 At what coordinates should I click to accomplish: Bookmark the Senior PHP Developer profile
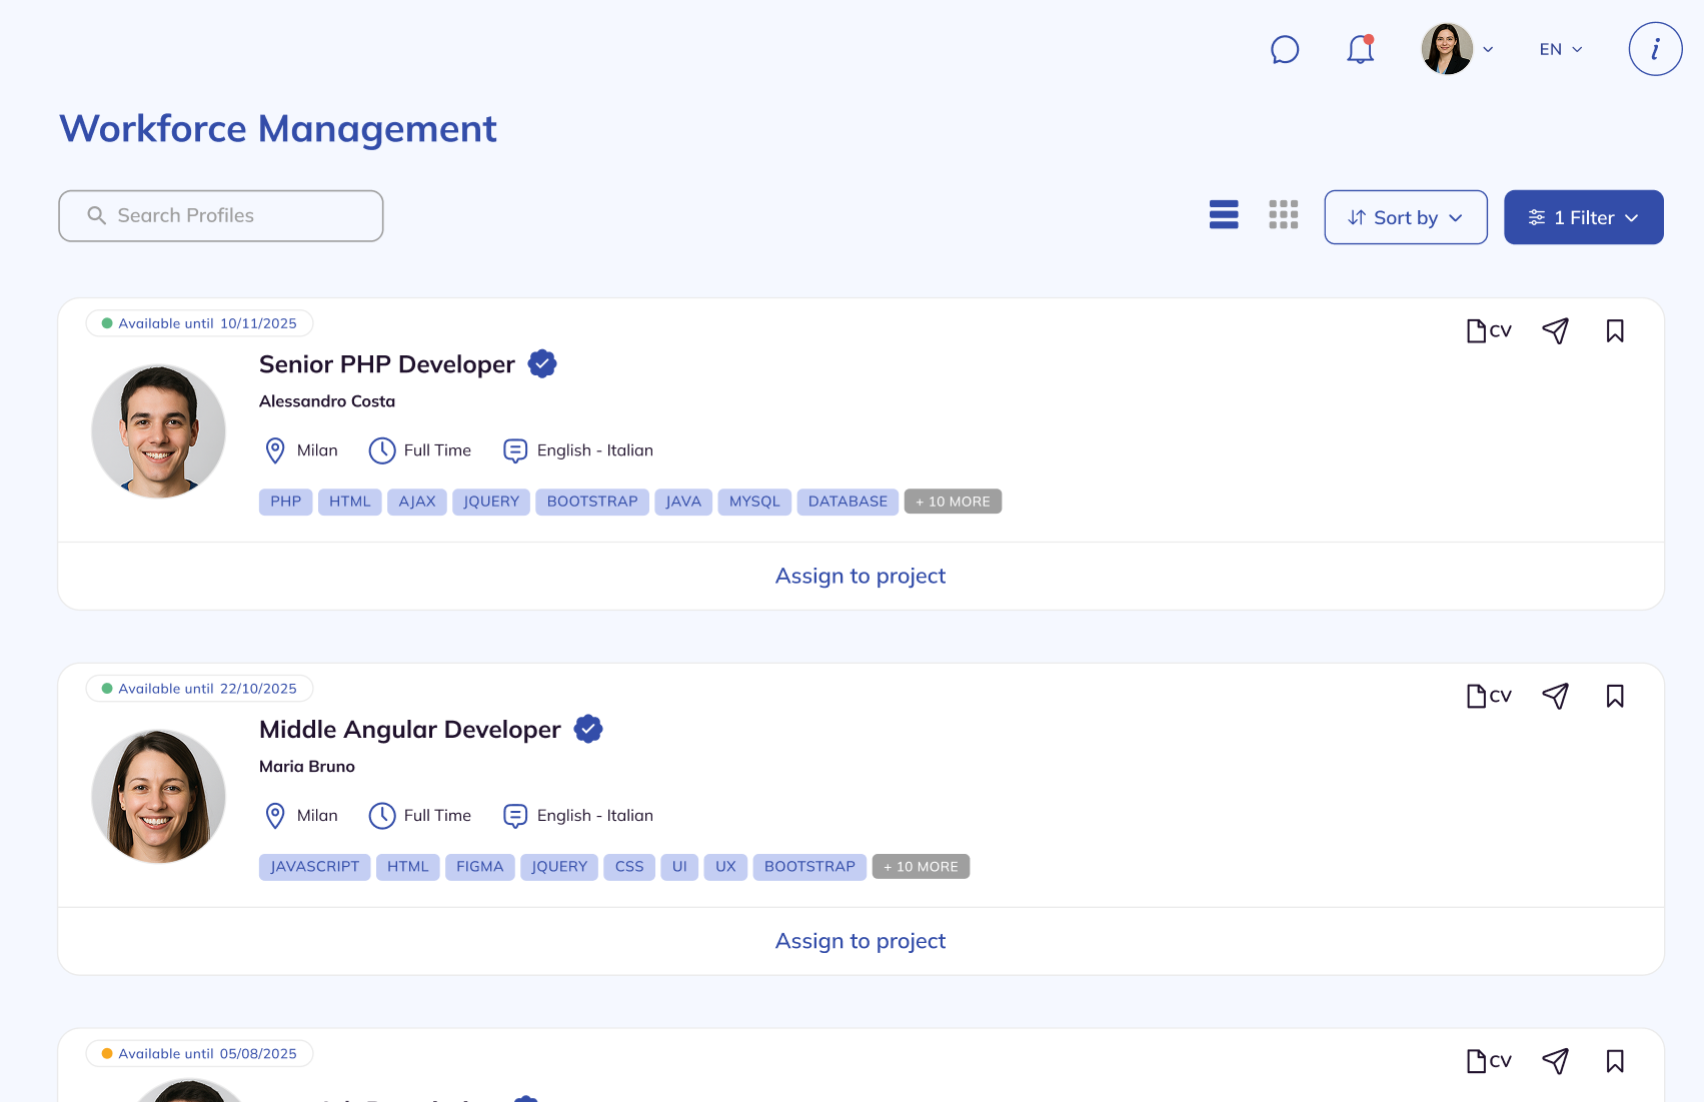(1615, 330)
